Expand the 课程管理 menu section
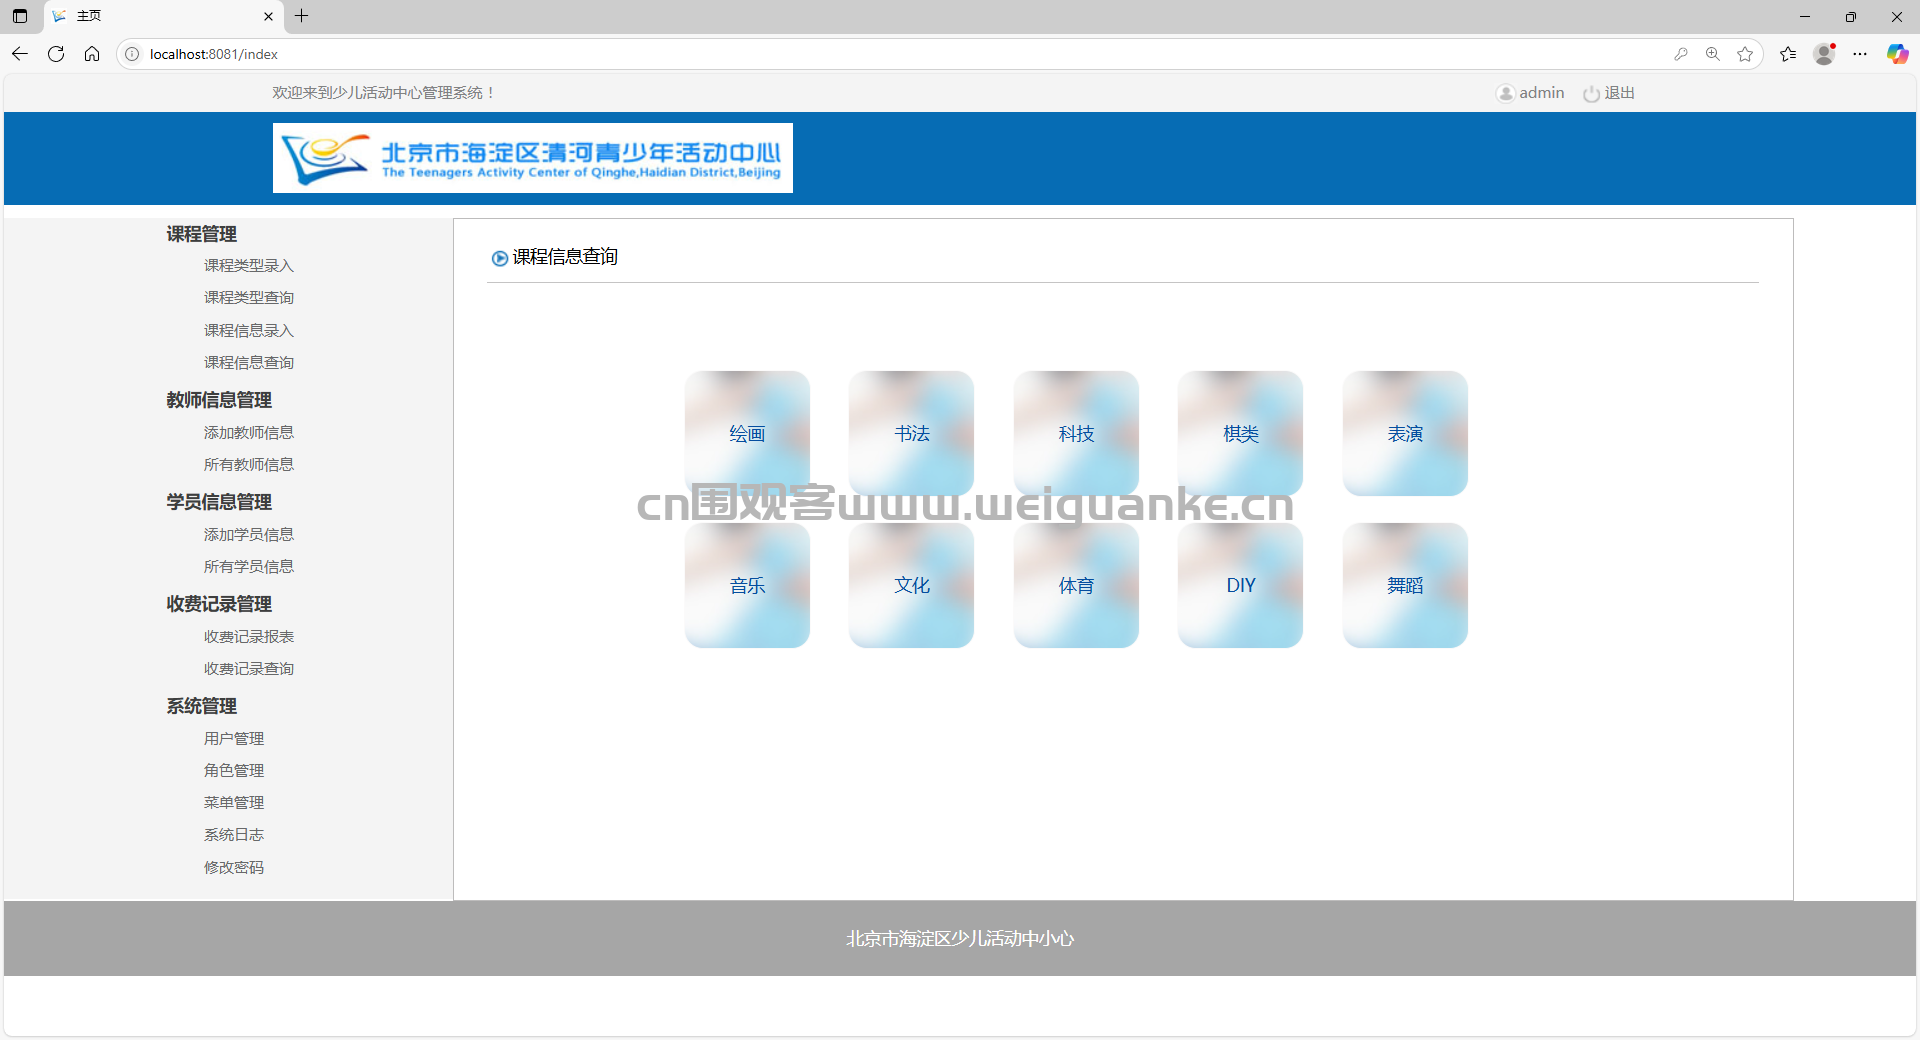Screen dimensions: 1920x1040 (x=201, y=234)
